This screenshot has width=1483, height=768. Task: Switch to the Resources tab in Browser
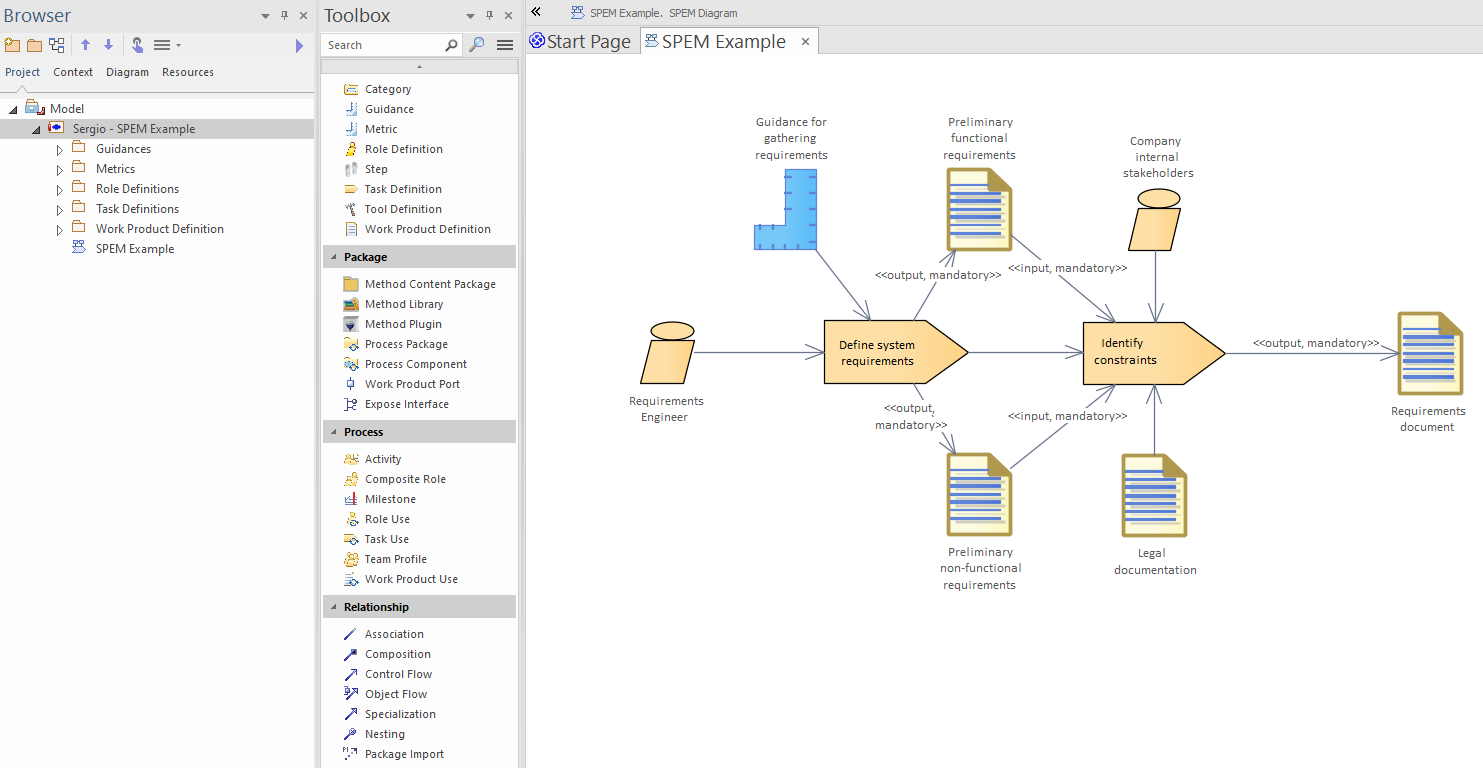point(187,71)
